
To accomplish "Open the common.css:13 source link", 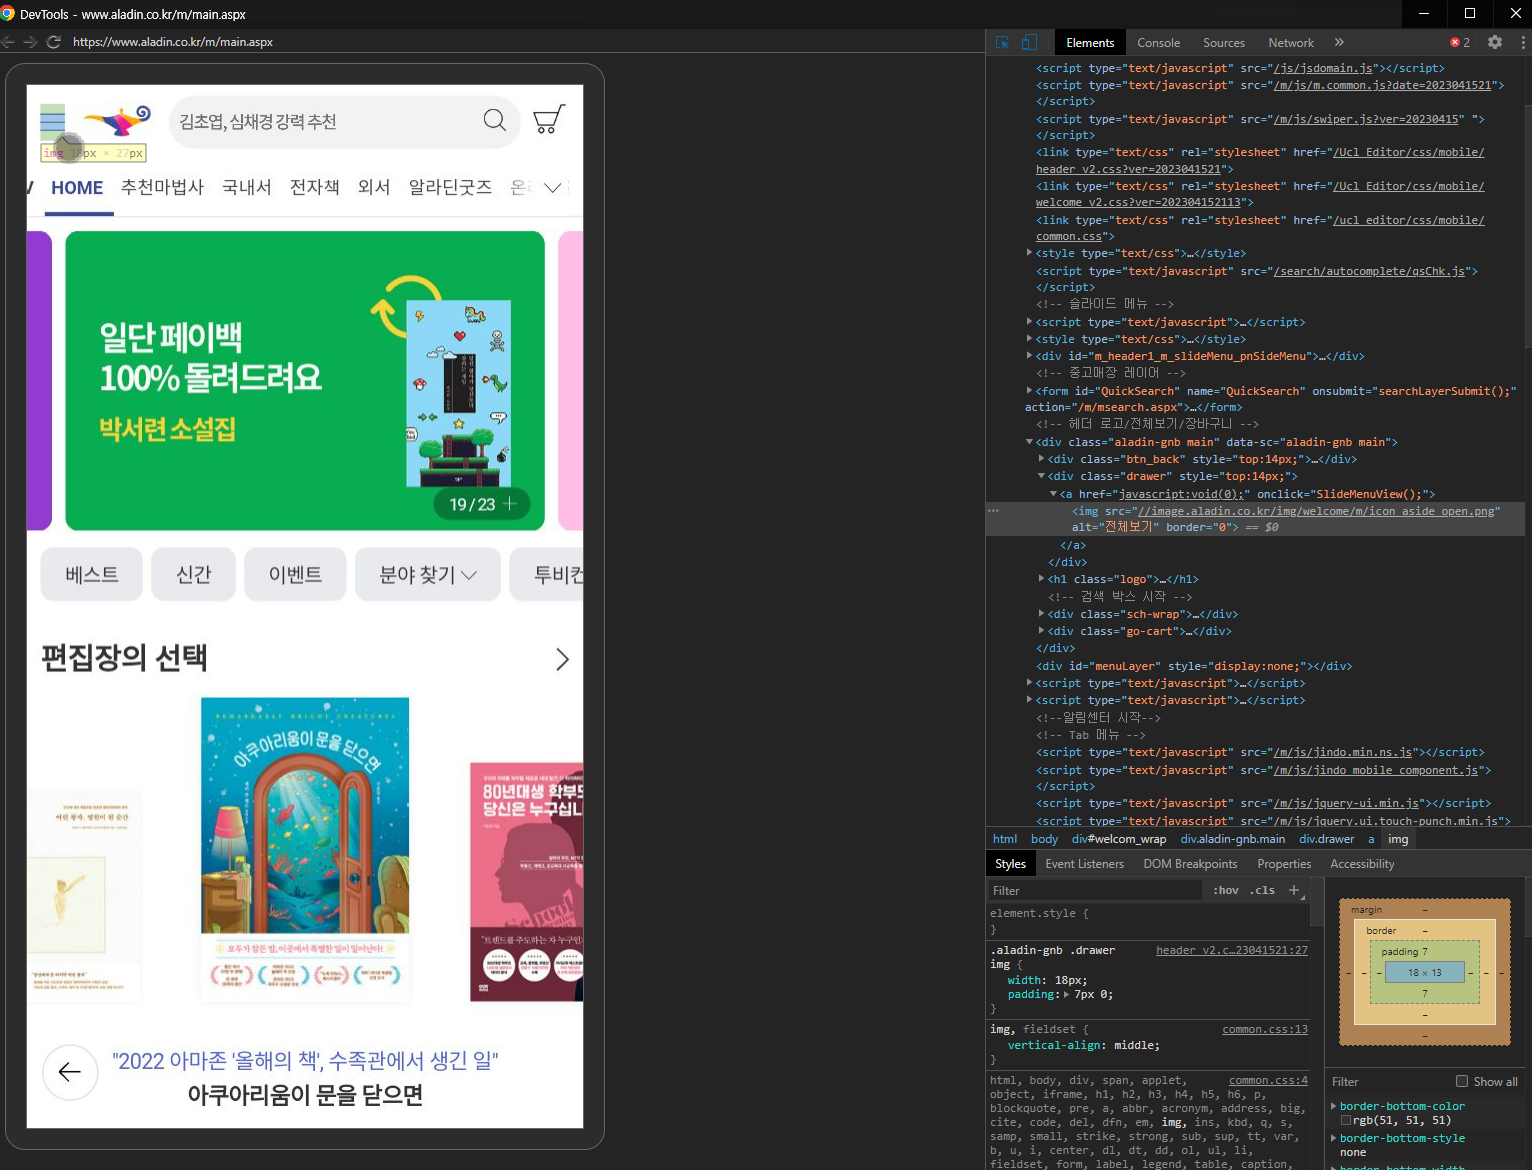I will coord(1265,1029).
